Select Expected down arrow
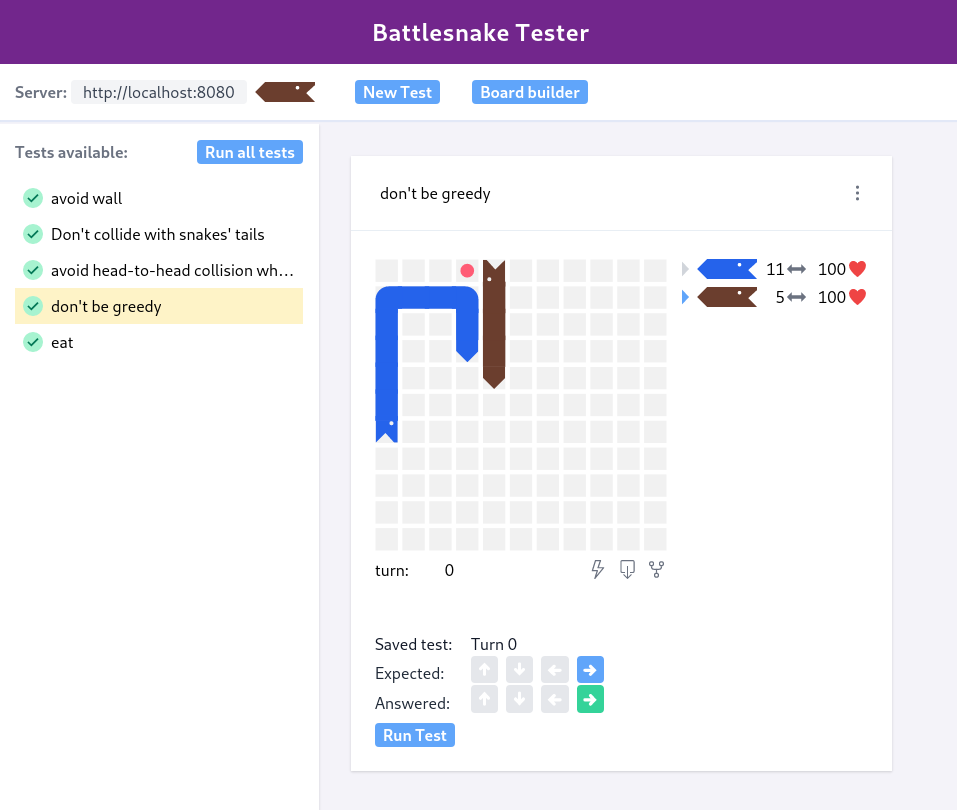The width and height of the screenshot is (957, 810). [519, 670]
